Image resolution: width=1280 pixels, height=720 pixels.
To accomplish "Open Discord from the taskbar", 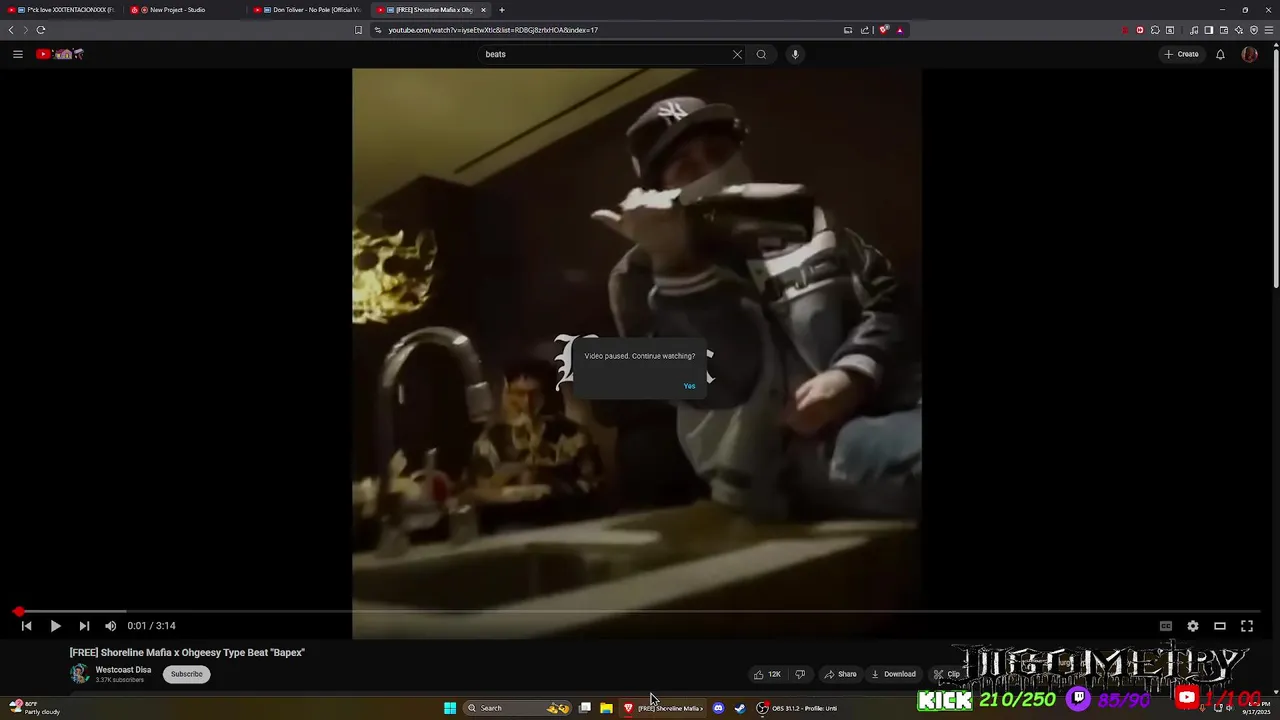I will tap(718, 708).
